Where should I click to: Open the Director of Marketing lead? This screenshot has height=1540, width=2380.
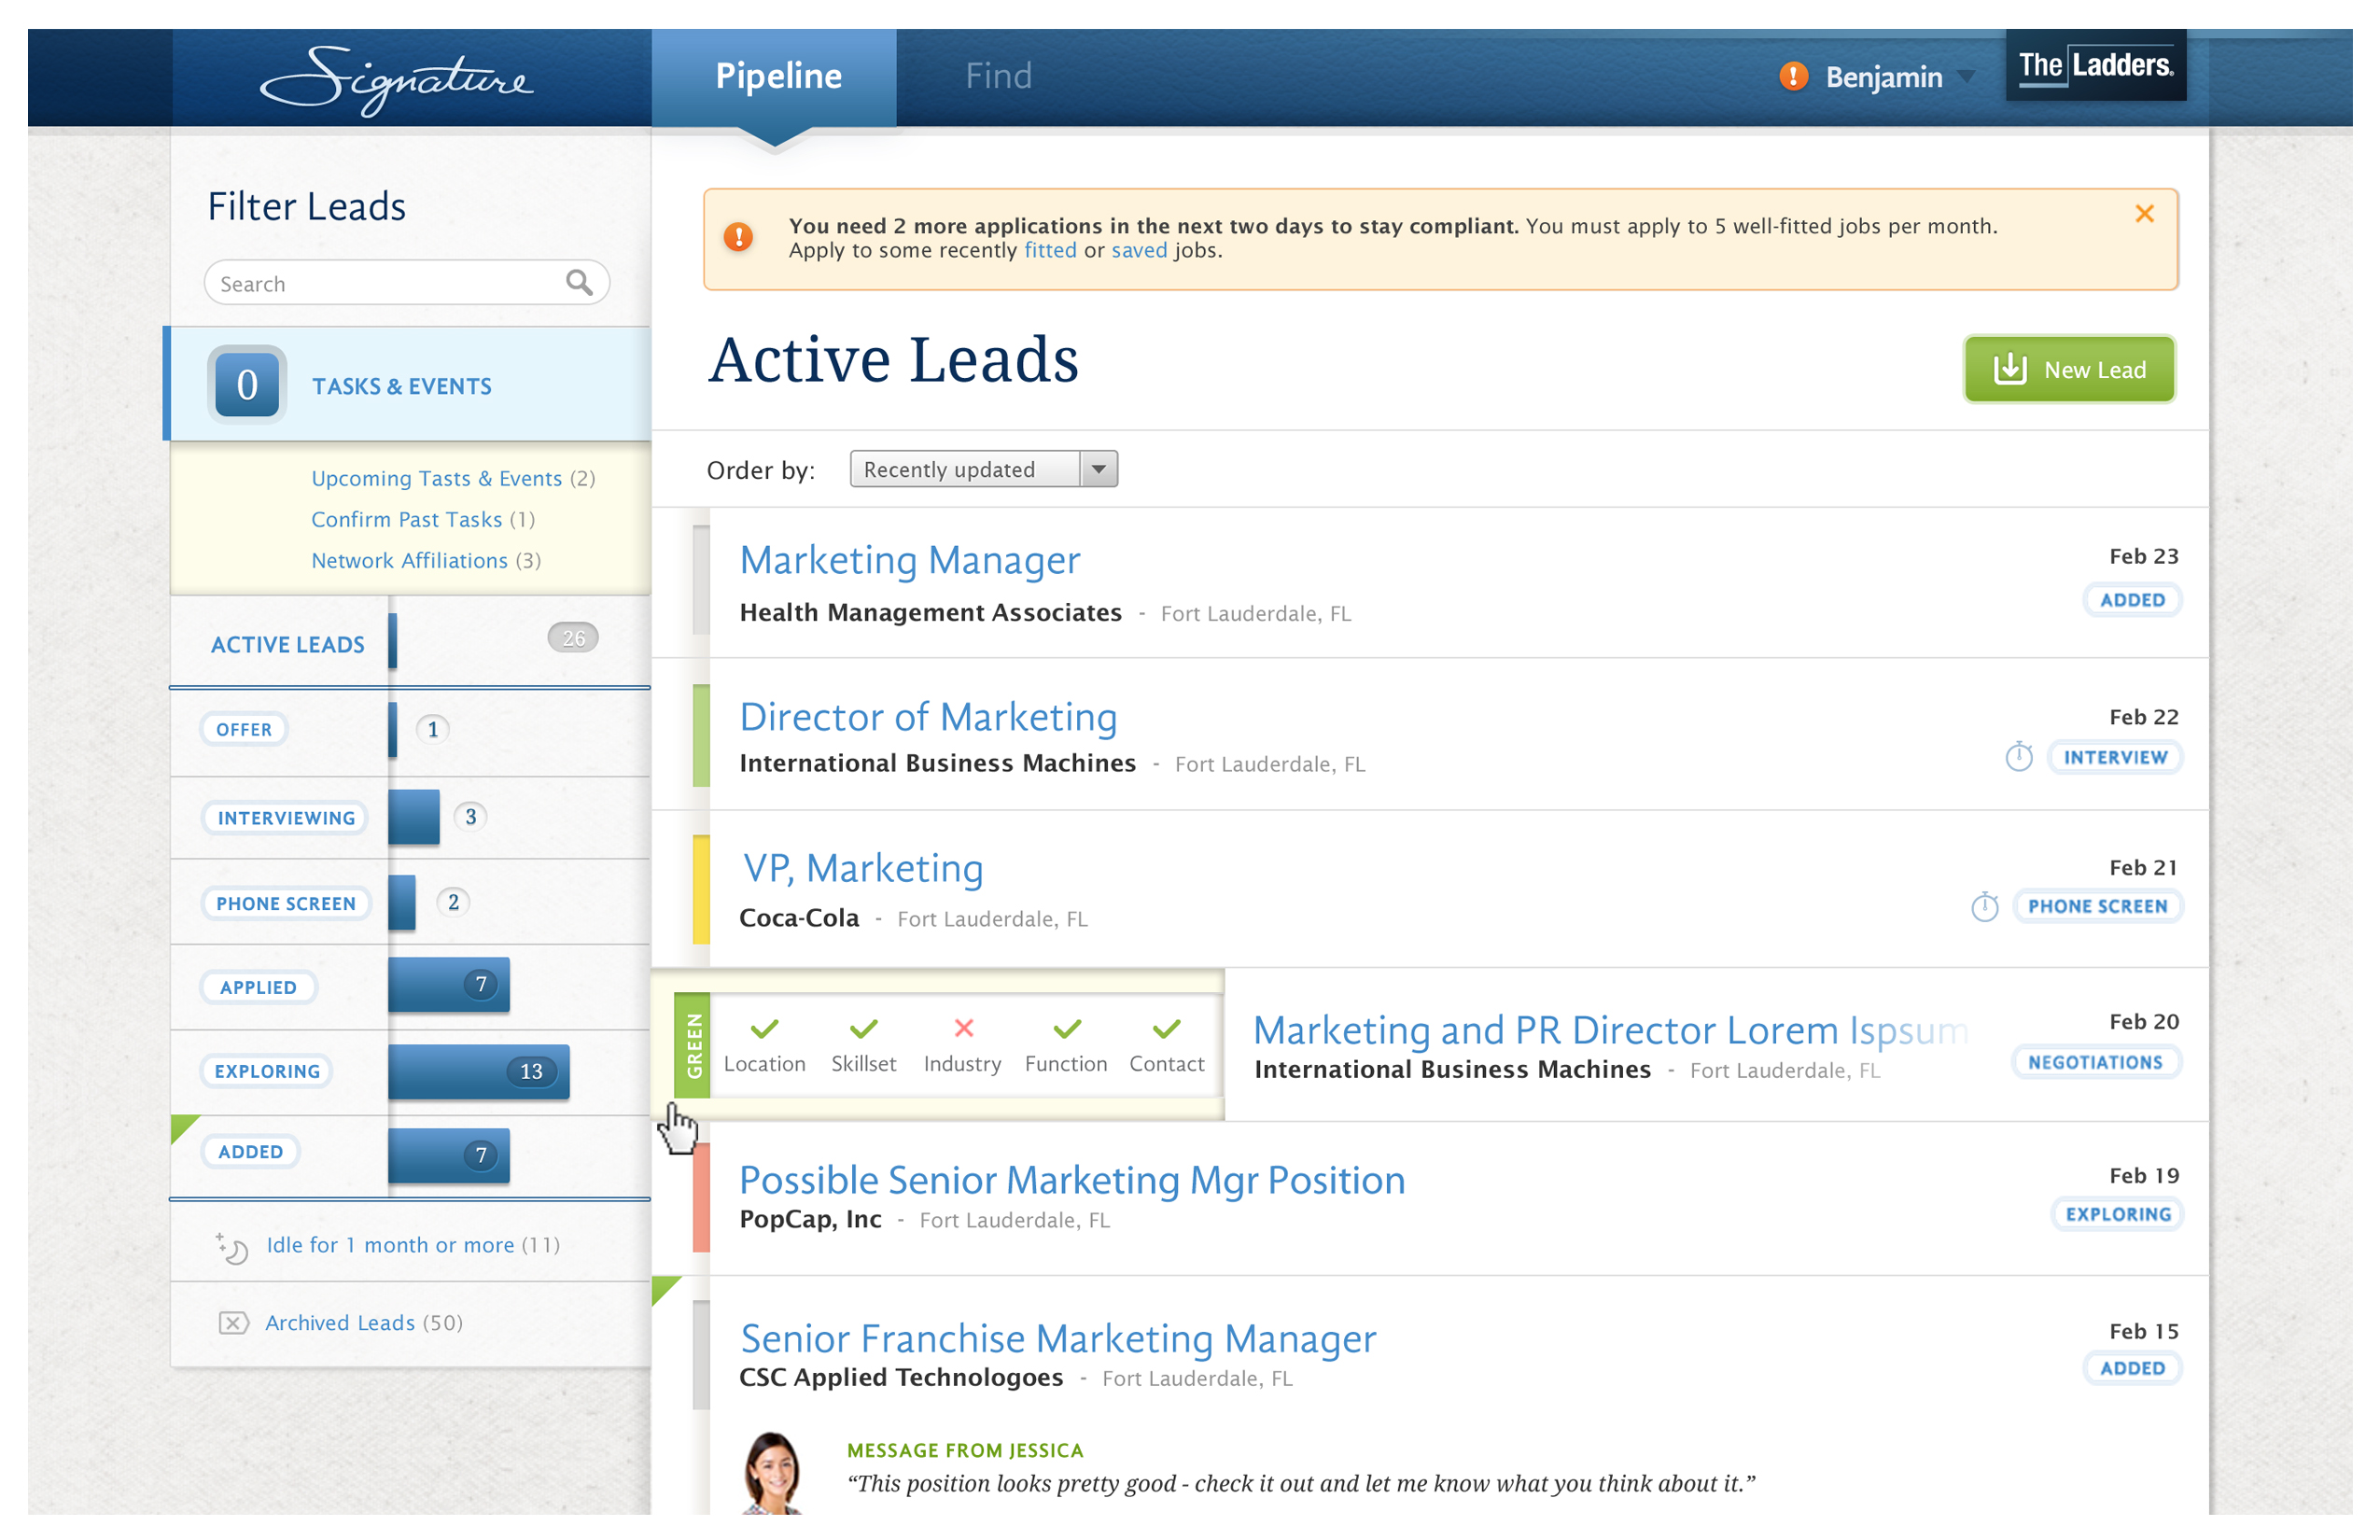pyautogui.click(x=929, y=717)
